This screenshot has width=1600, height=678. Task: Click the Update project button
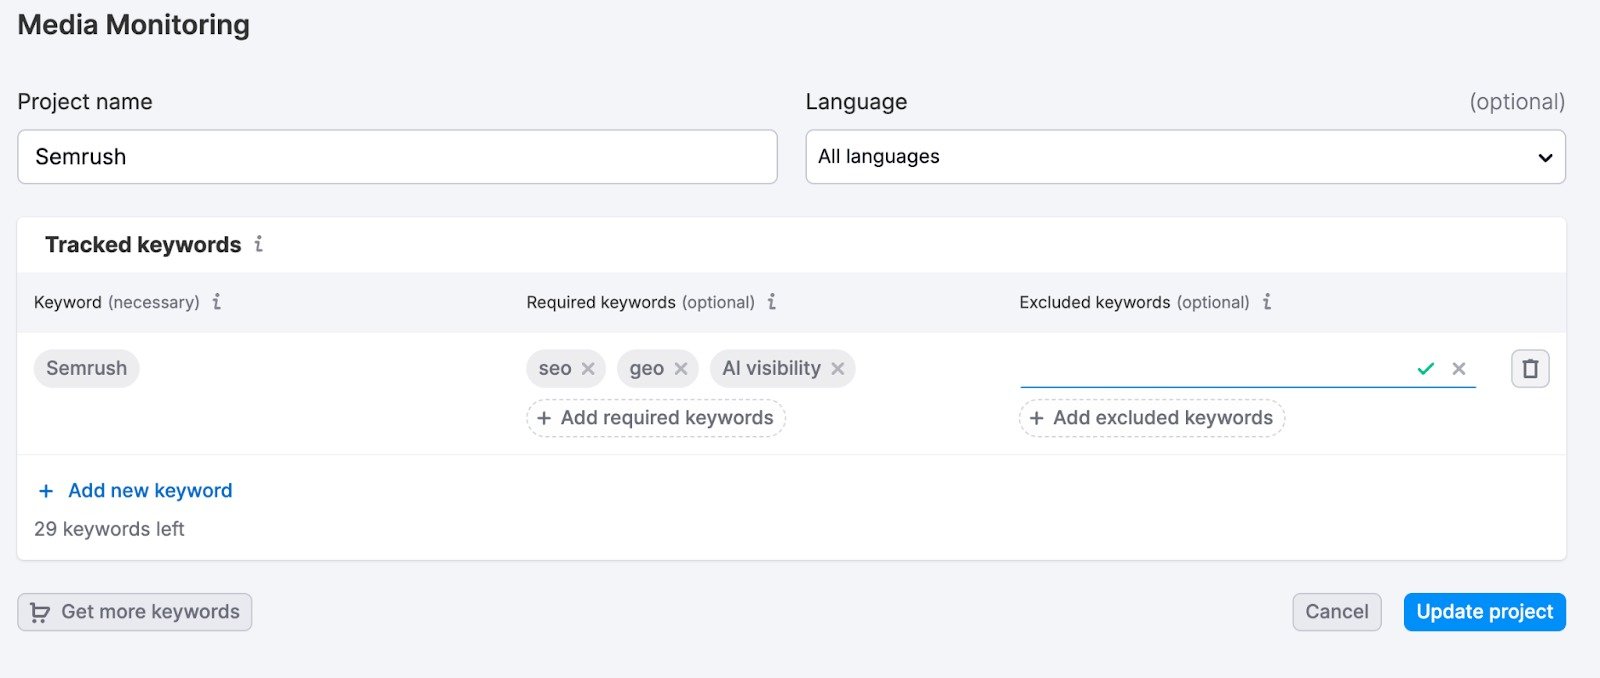tap(1484, 612)
